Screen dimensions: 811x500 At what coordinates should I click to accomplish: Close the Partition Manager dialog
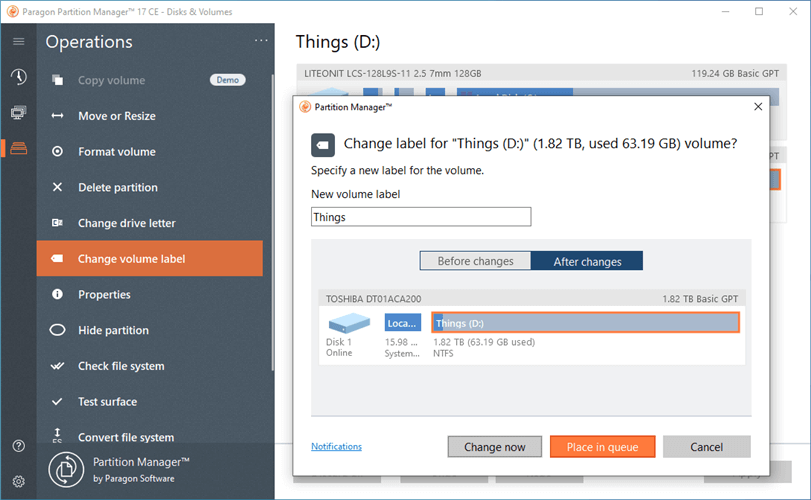pos(758,107)
